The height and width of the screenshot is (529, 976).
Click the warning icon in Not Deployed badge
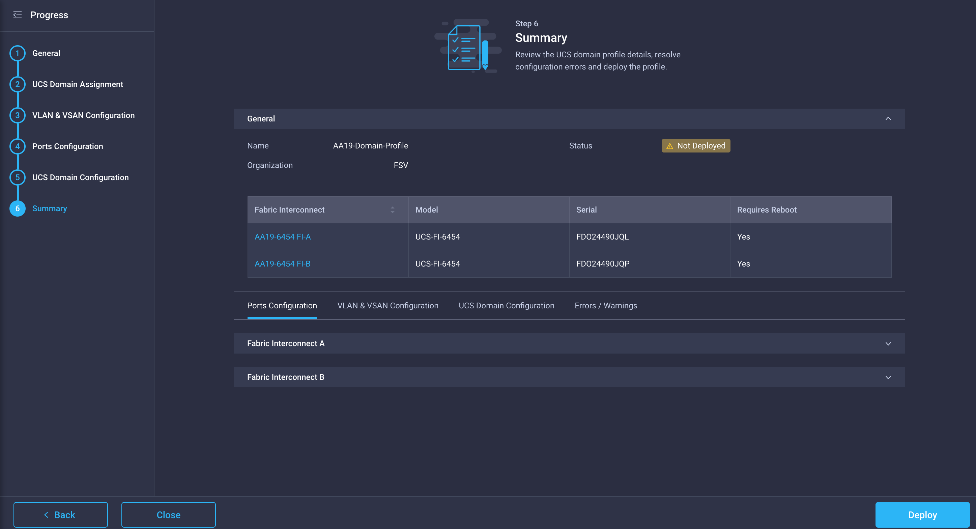point(670,146)
